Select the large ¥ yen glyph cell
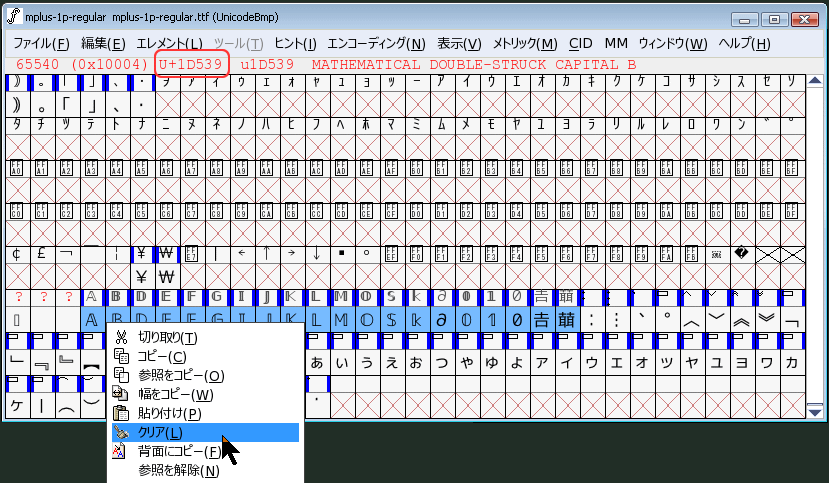This screenshot has width=829, height=483. (141, 276)
